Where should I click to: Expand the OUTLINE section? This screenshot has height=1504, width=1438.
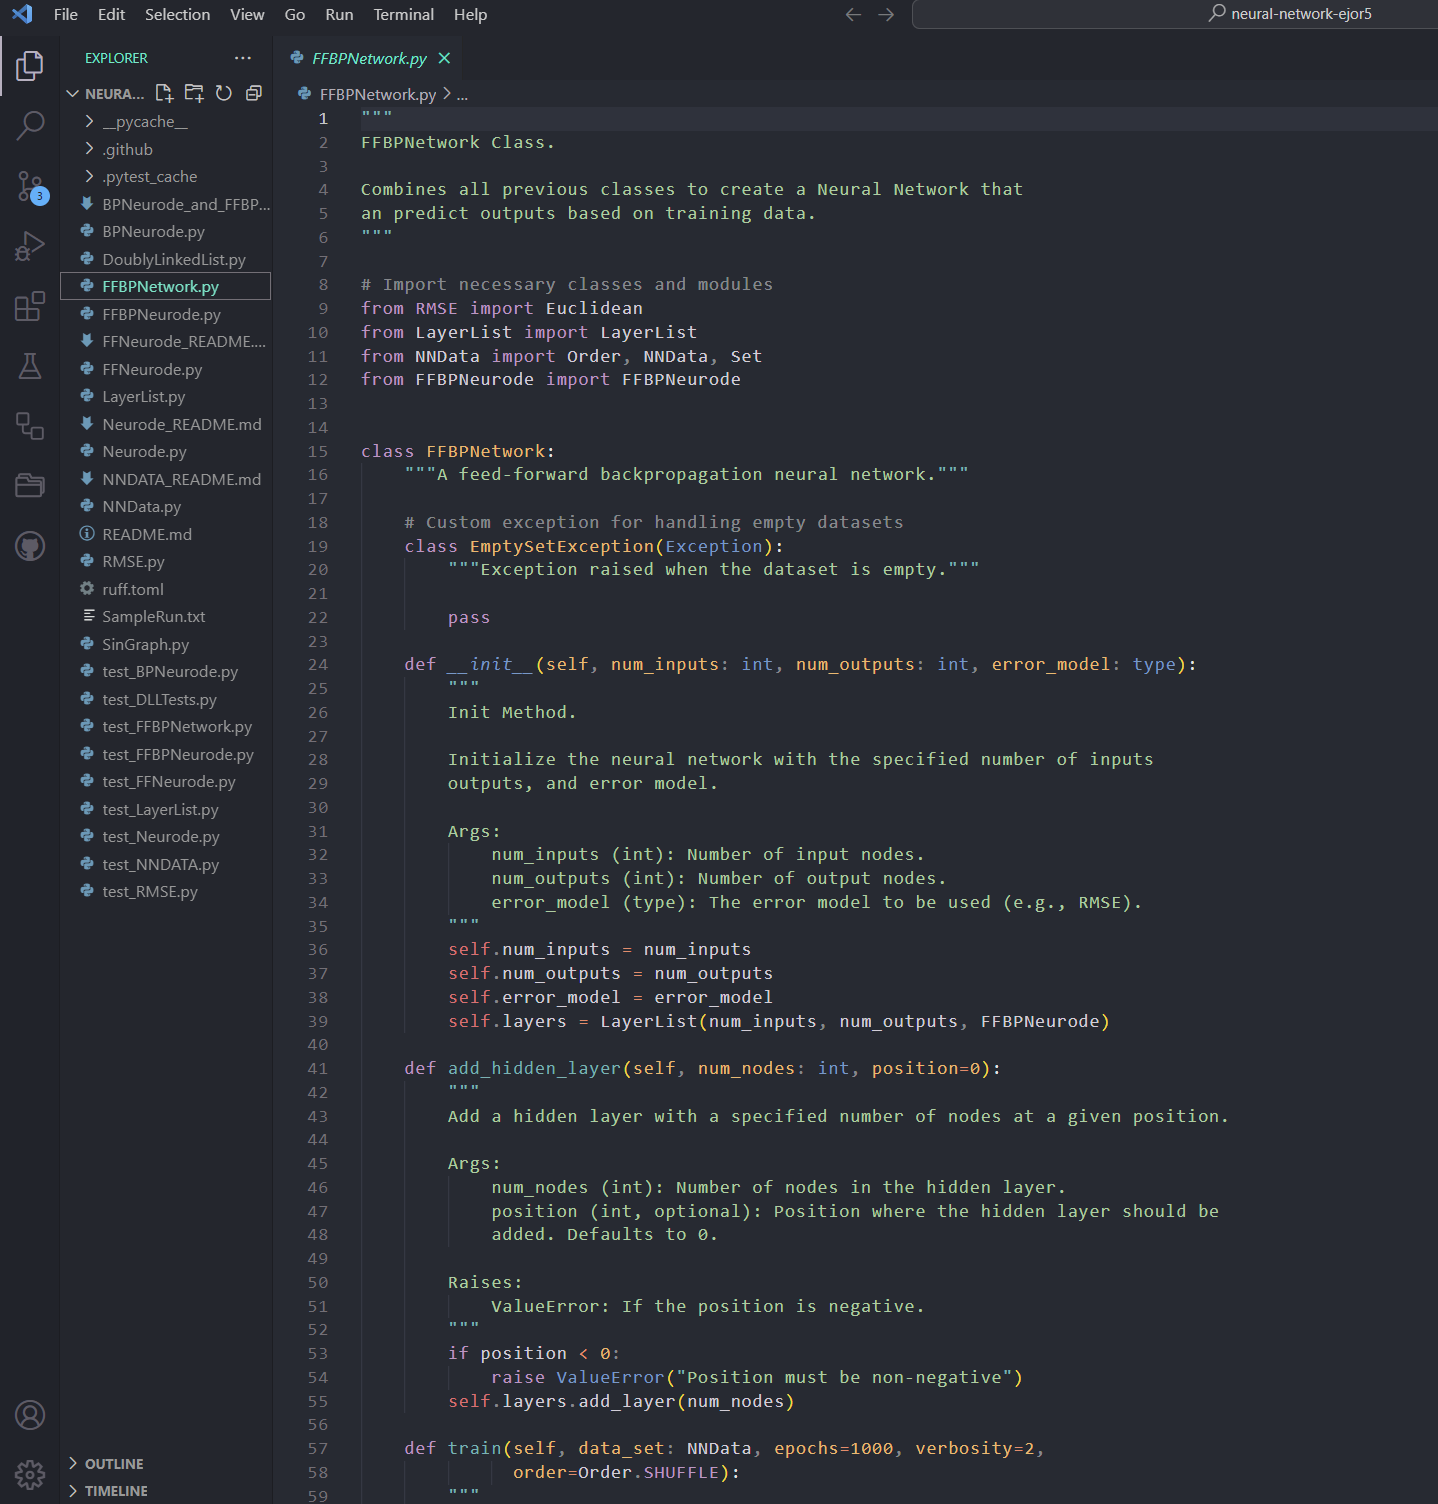(166, 1463)
